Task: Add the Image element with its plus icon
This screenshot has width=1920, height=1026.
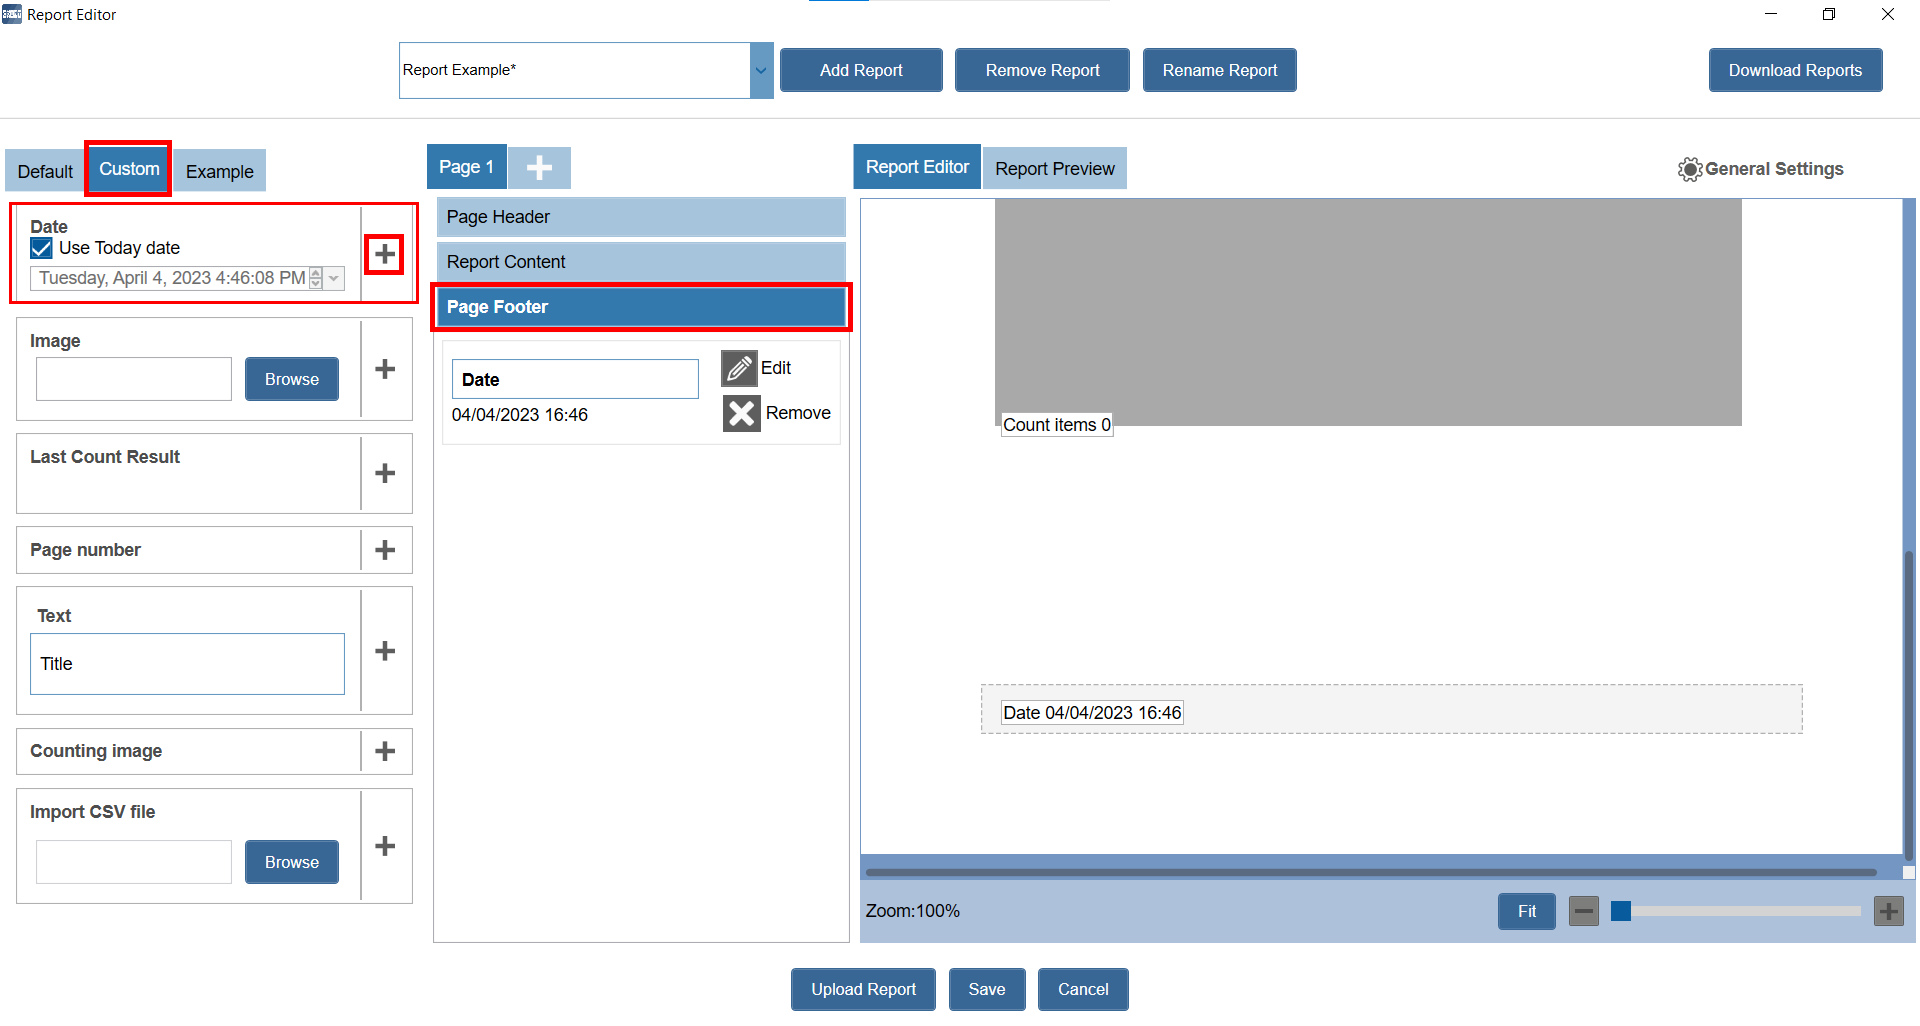Action: (385, 369)
